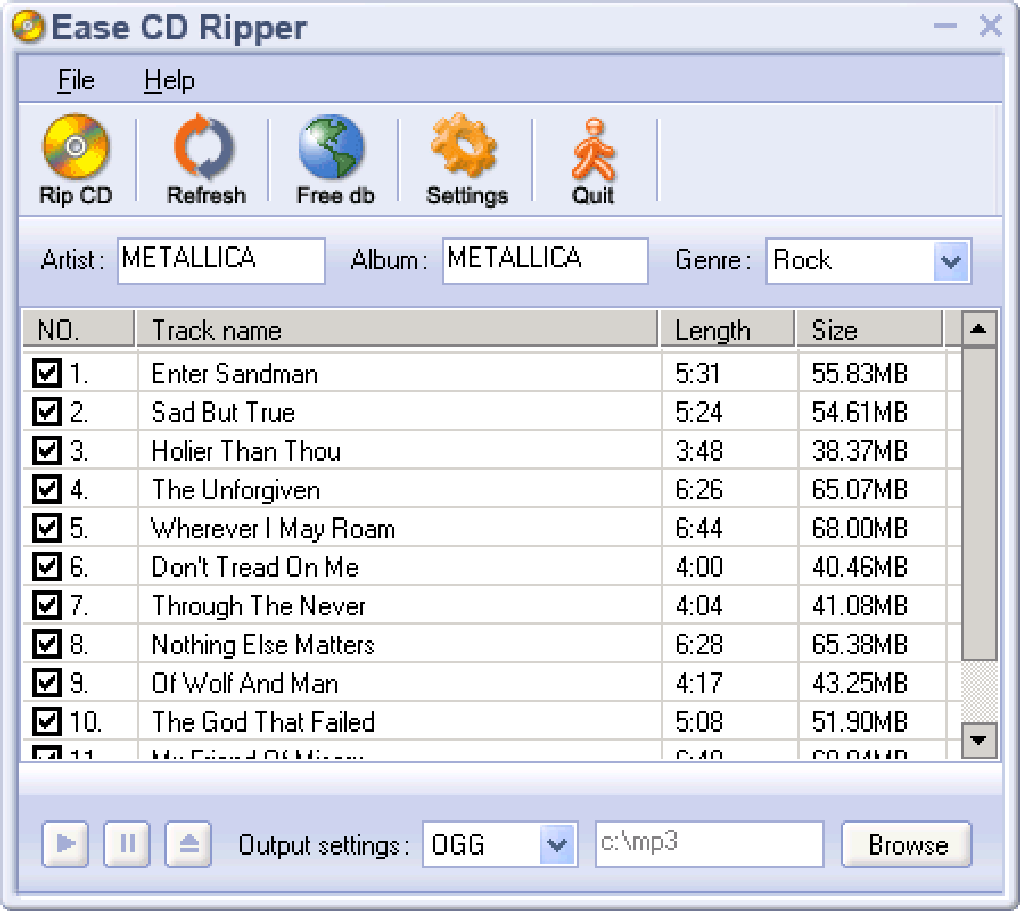Sort by Length column header
The height and width of the screenshot is (911, 1020).
(728, 329)
